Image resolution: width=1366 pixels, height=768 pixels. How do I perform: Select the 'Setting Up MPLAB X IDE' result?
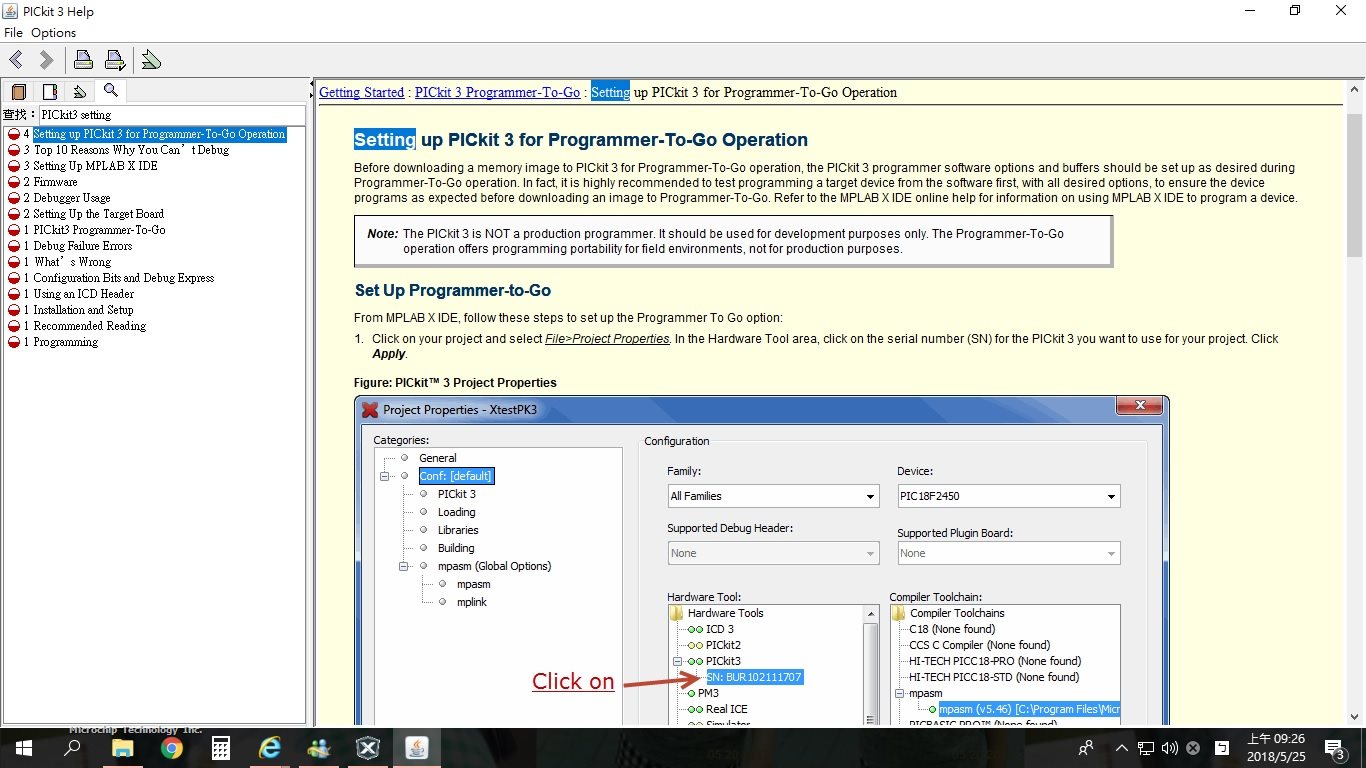pos(95,166)
